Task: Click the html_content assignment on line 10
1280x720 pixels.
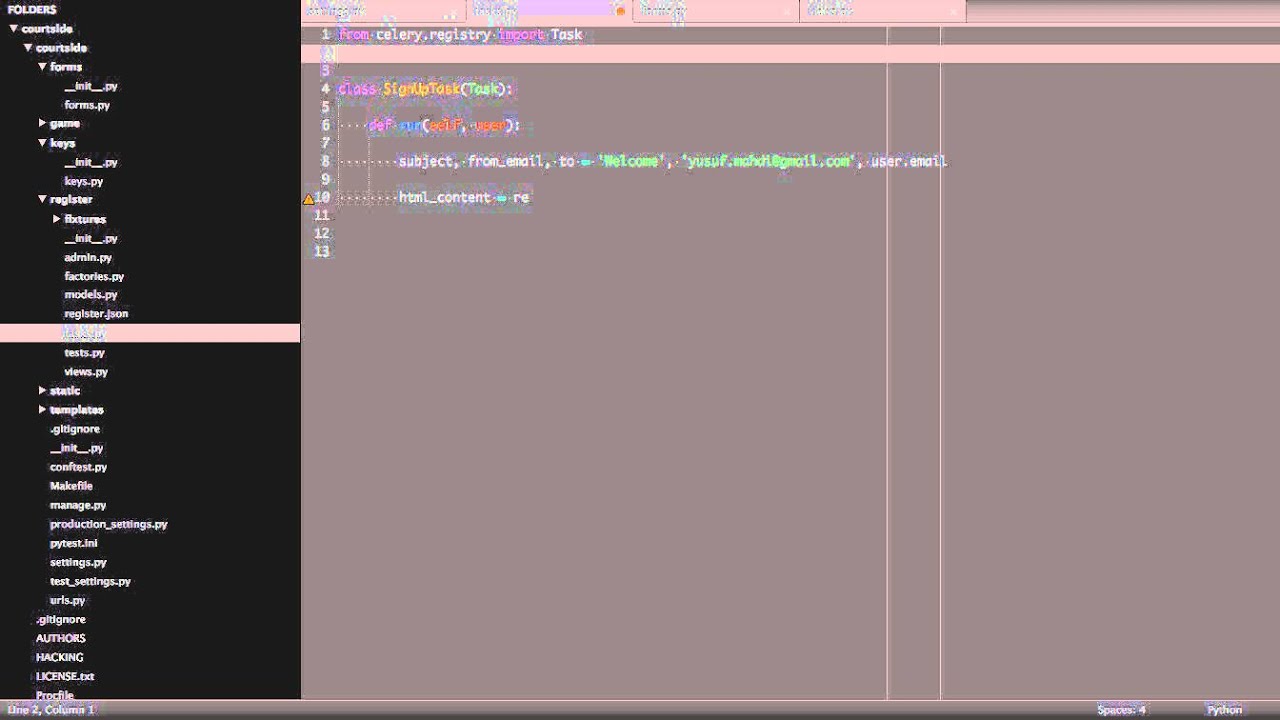Action: [x=463, y=198]
